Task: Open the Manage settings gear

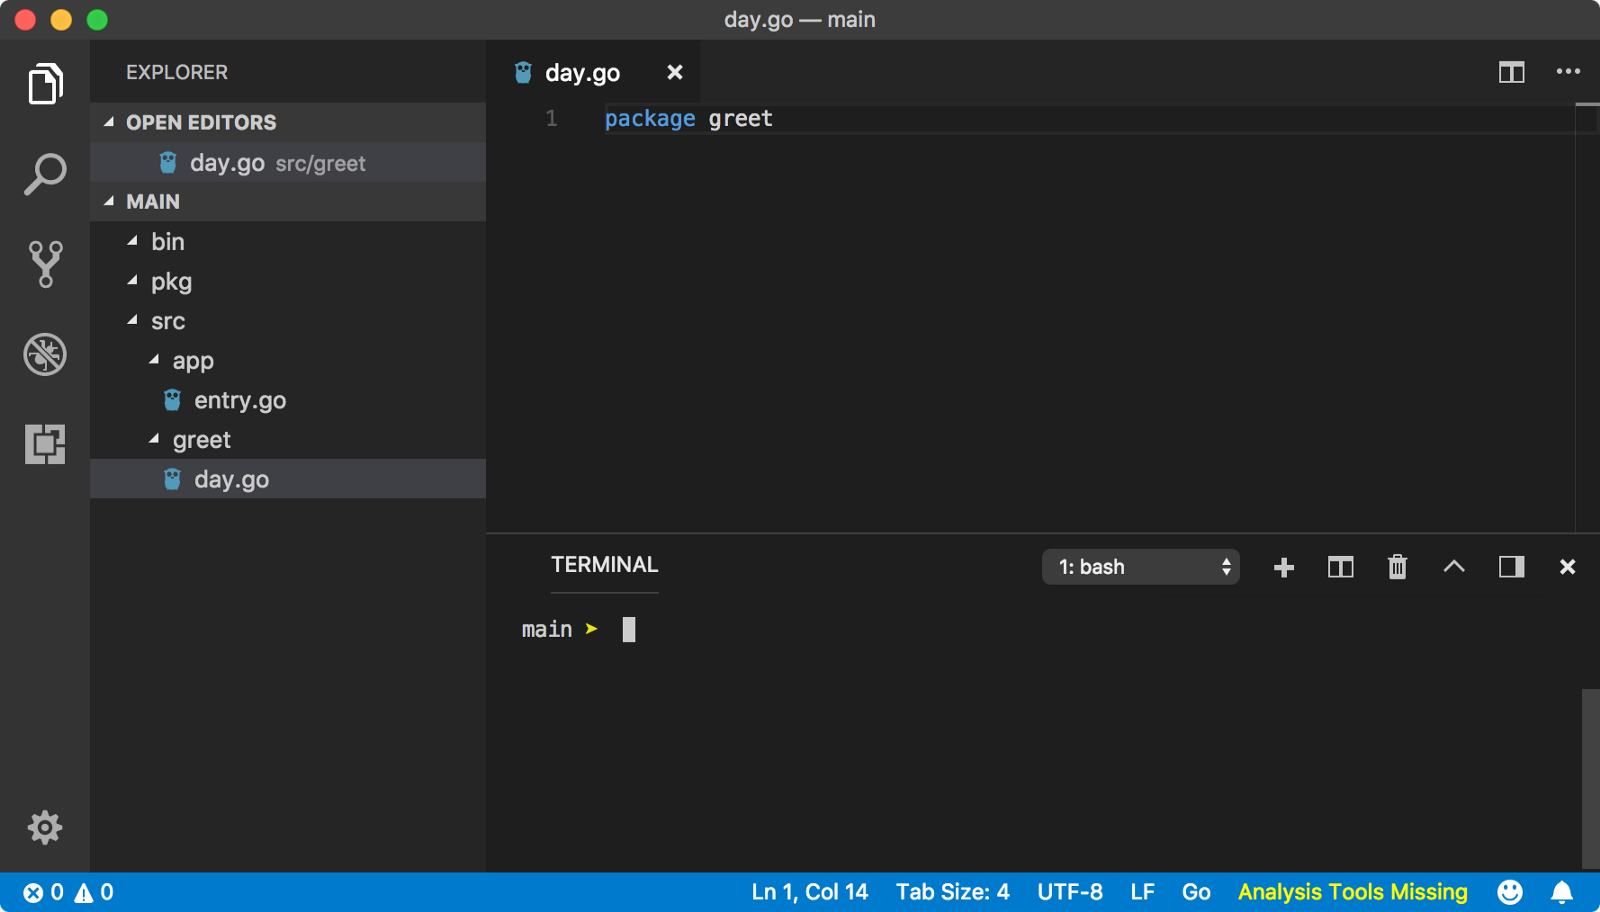Action: [x=45, y=827]
